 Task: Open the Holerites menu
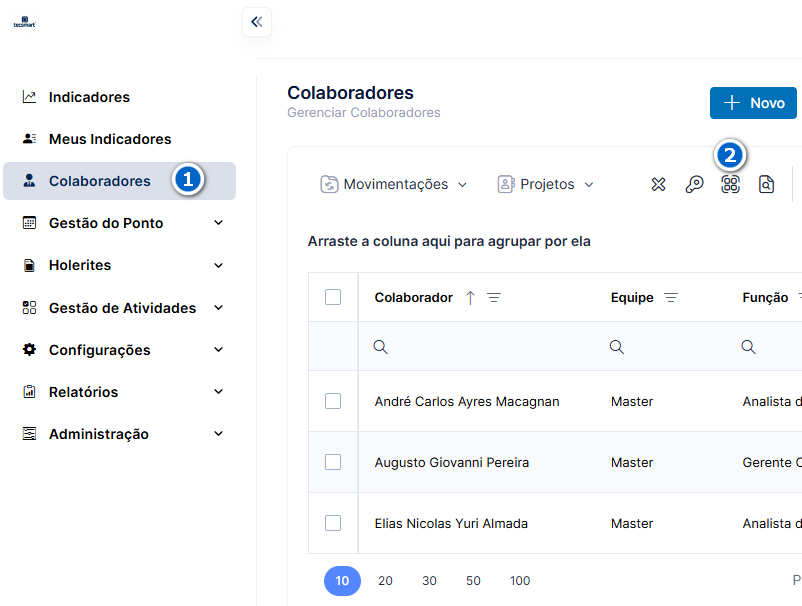click(119, 265)
